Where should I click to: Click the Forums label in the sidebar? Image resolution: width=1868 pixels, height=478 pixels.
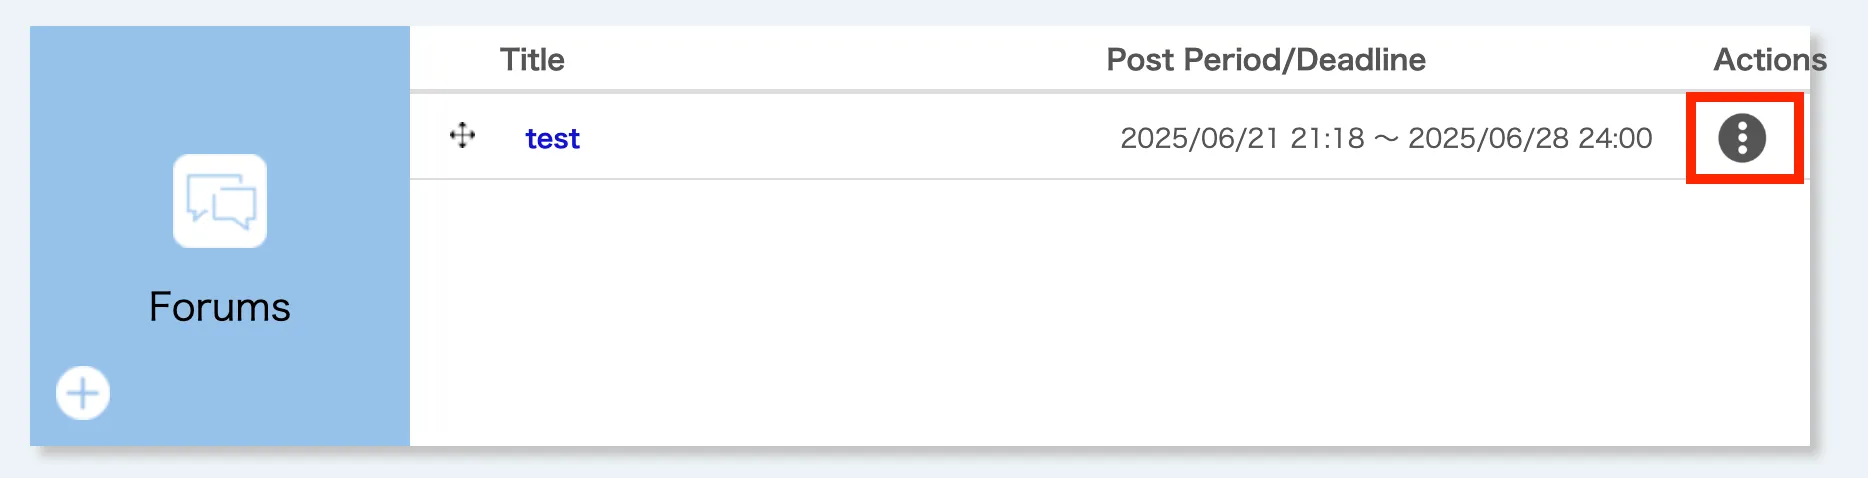pyautogui.click(x=220, y=307)
